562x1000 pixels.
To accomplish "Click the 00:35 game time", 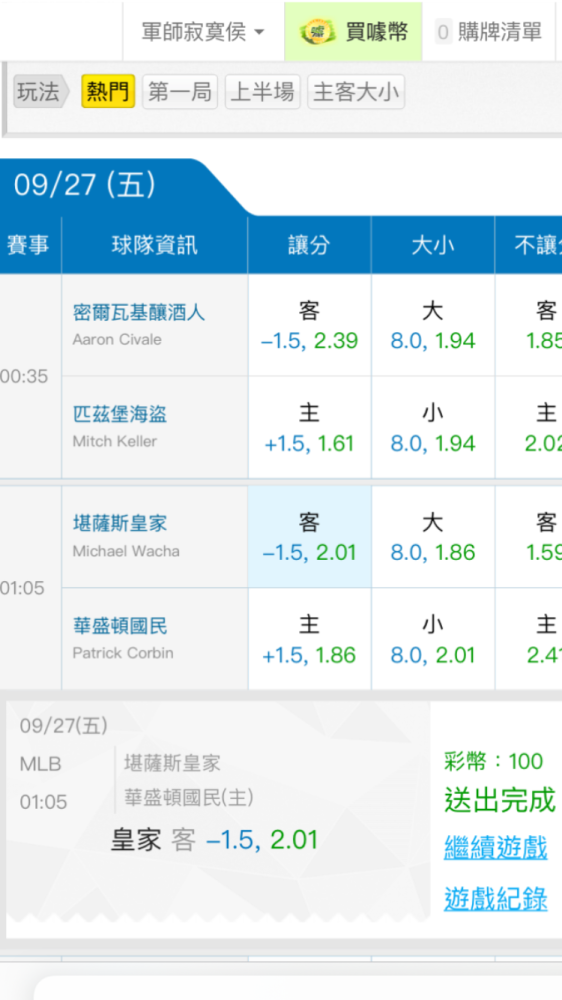I will click(24, 376).
